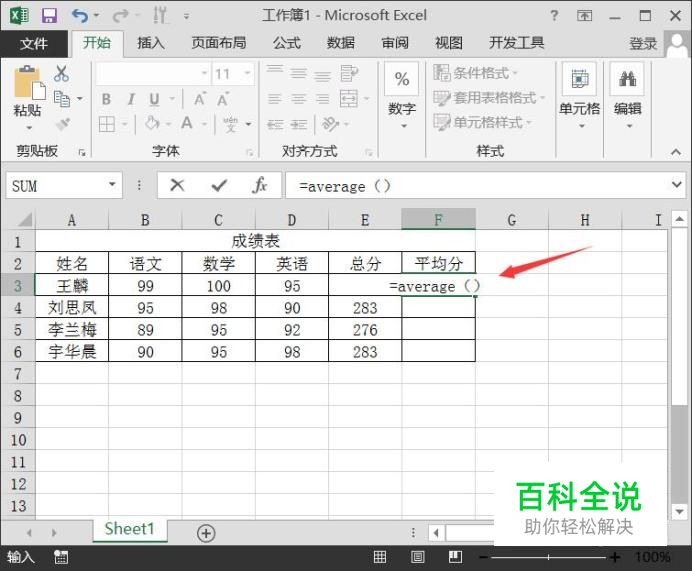Toggle Bold formatting
692x571 pixels.
pyautogui.click(x=106, y=99)
